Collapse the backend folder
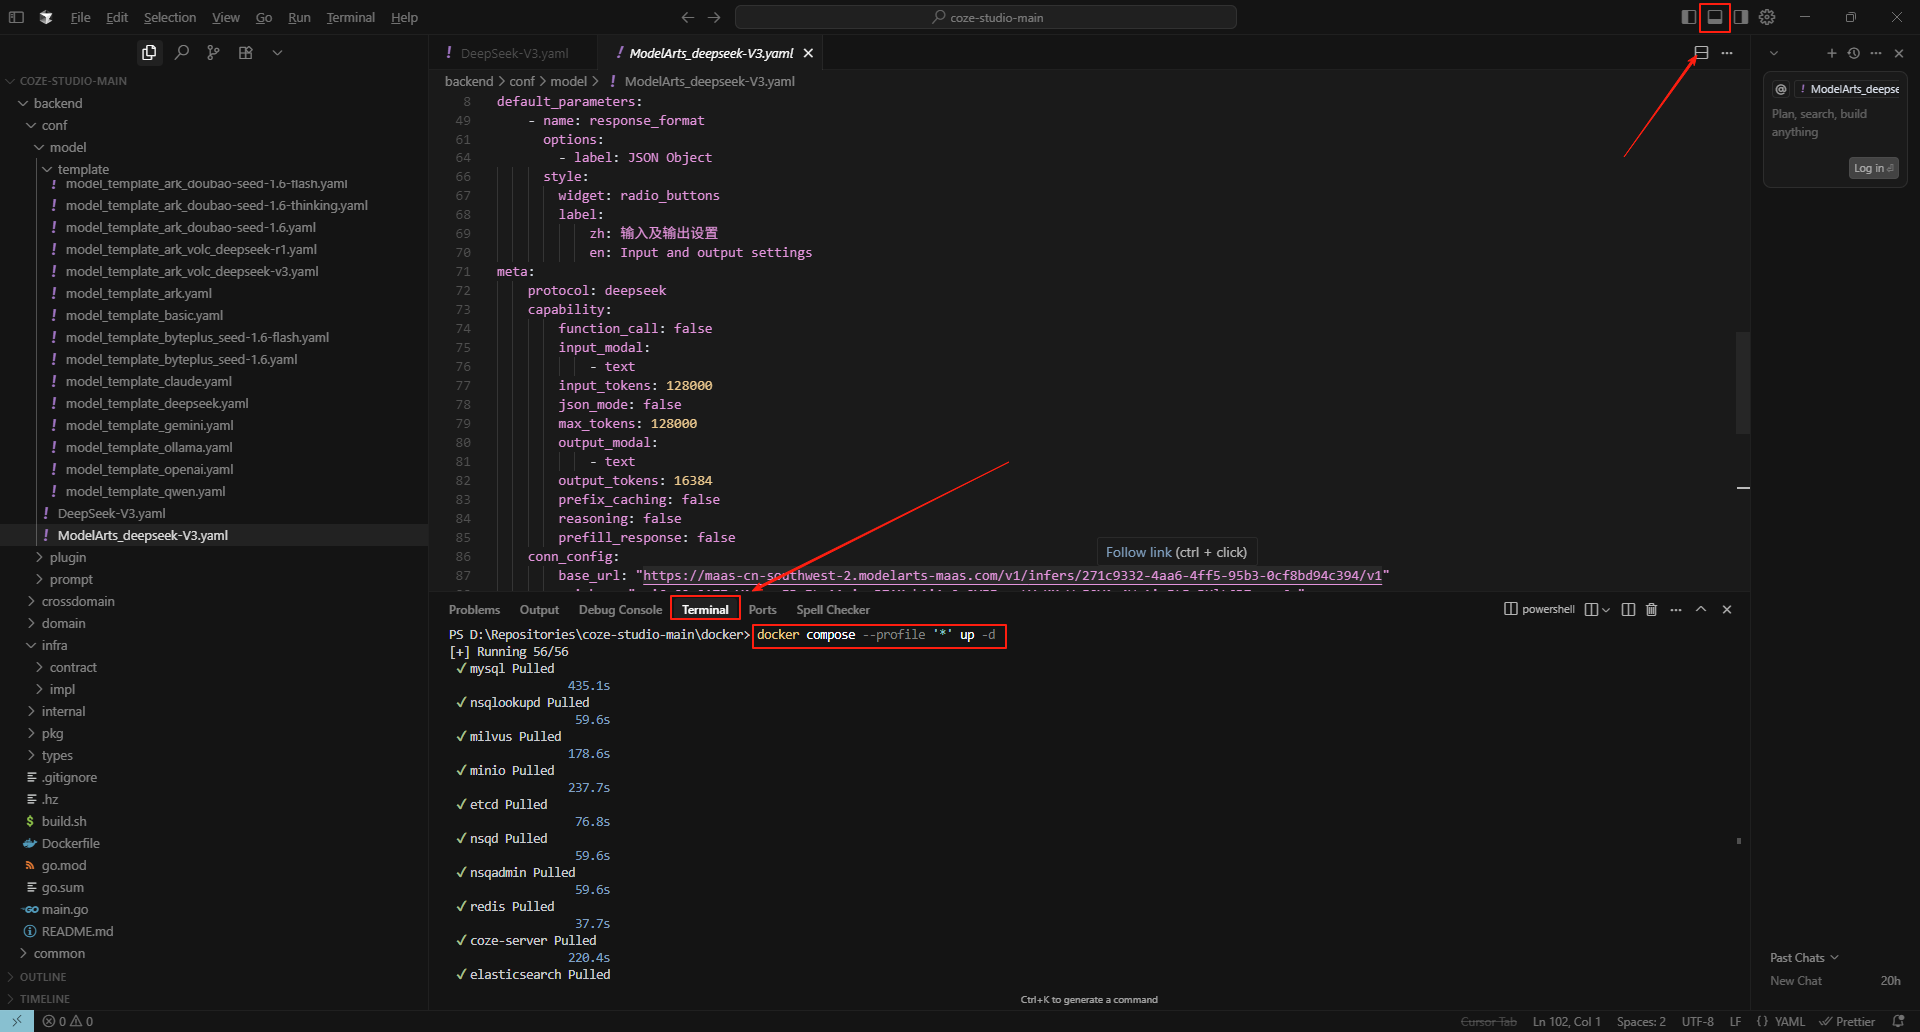1920x1032 pixels. click(x=58, y=103)
